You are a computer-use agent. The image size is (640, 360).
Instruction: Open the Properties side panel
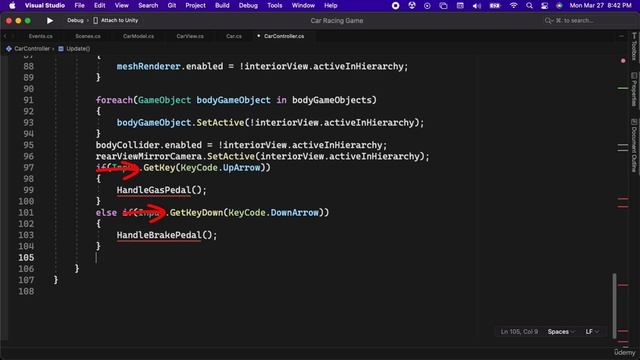click(634, 89)
